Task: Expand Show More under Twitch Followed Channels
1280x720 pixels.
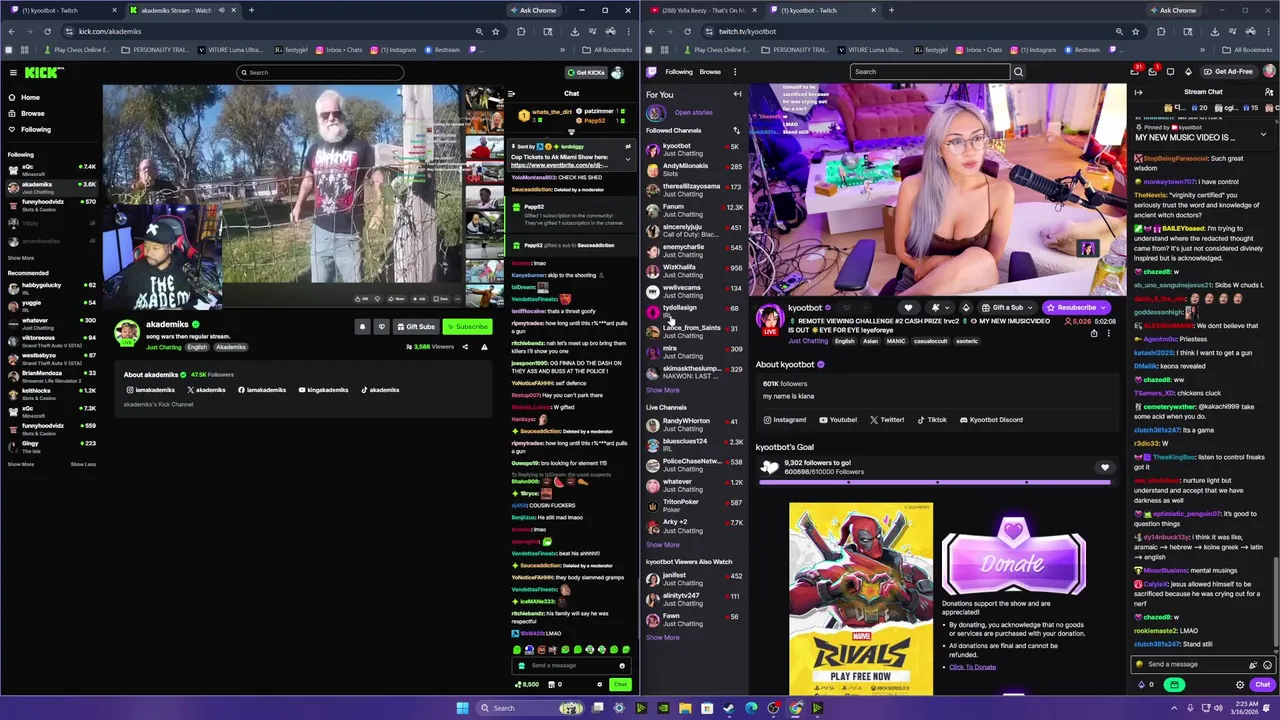Action: pyautogui.click(x=662, y=390)
